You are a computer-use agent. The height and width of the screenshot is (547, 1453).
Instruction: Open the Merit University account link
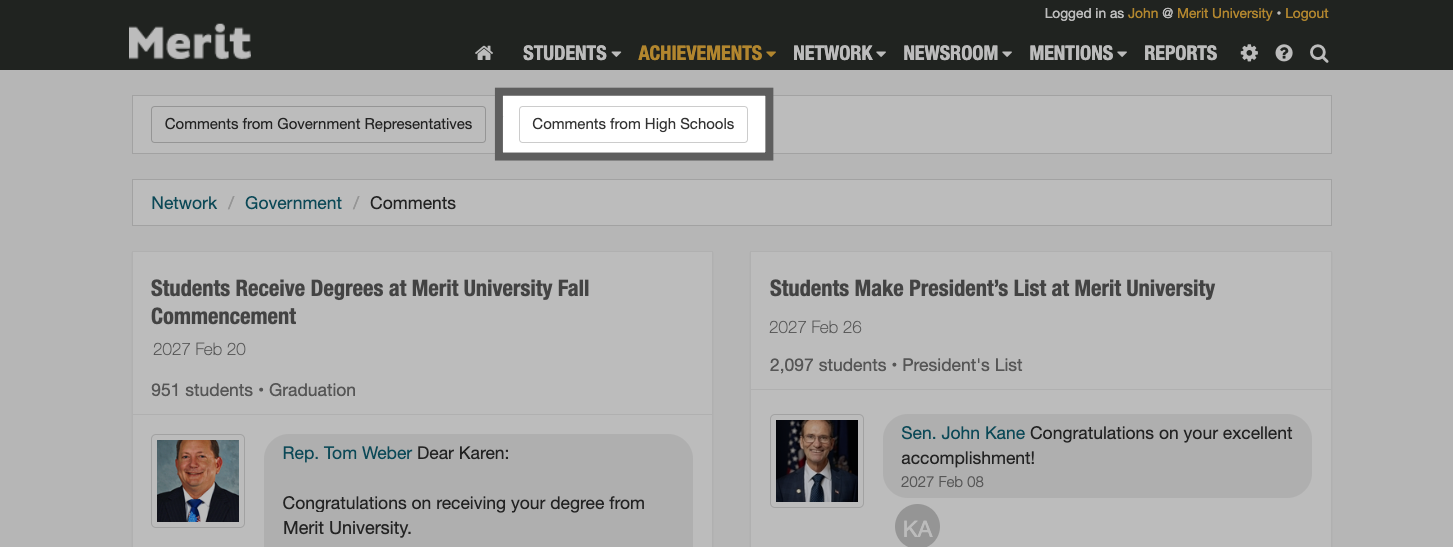coord(1225,13)
